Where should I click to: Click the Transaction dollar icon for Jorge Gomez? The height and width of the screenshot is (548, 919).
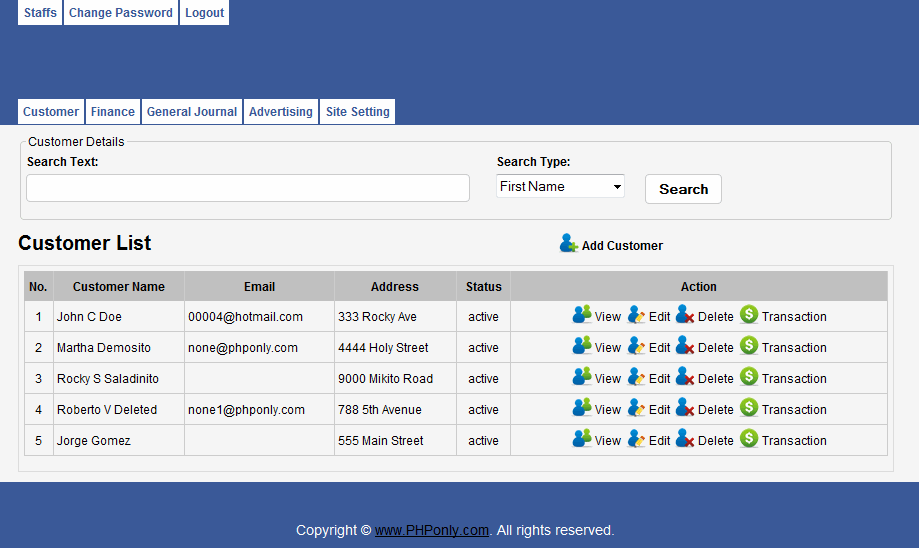point(748,439)
